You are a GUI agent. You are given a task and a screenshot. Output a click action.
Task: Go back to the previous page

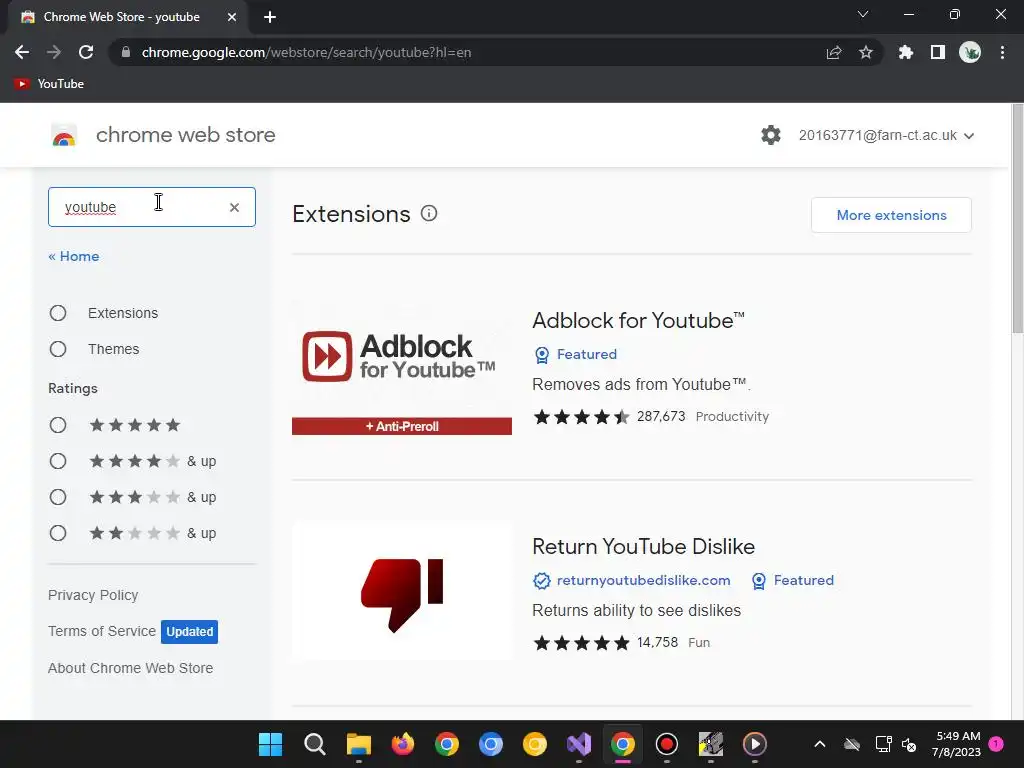pyautogui.click(x=22, y=52)
